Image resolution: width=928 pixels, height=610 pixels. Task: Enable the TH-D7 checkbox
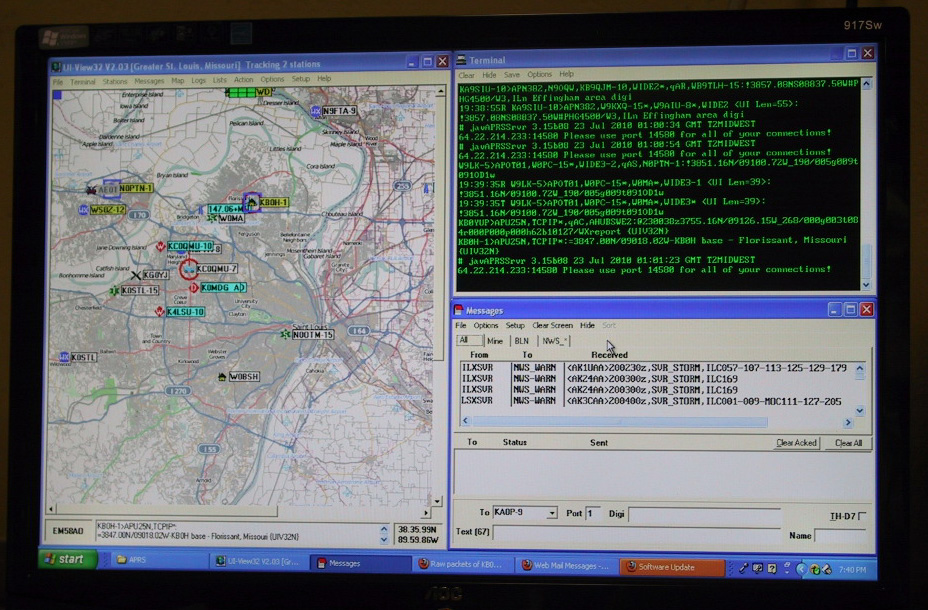point(862,516)
